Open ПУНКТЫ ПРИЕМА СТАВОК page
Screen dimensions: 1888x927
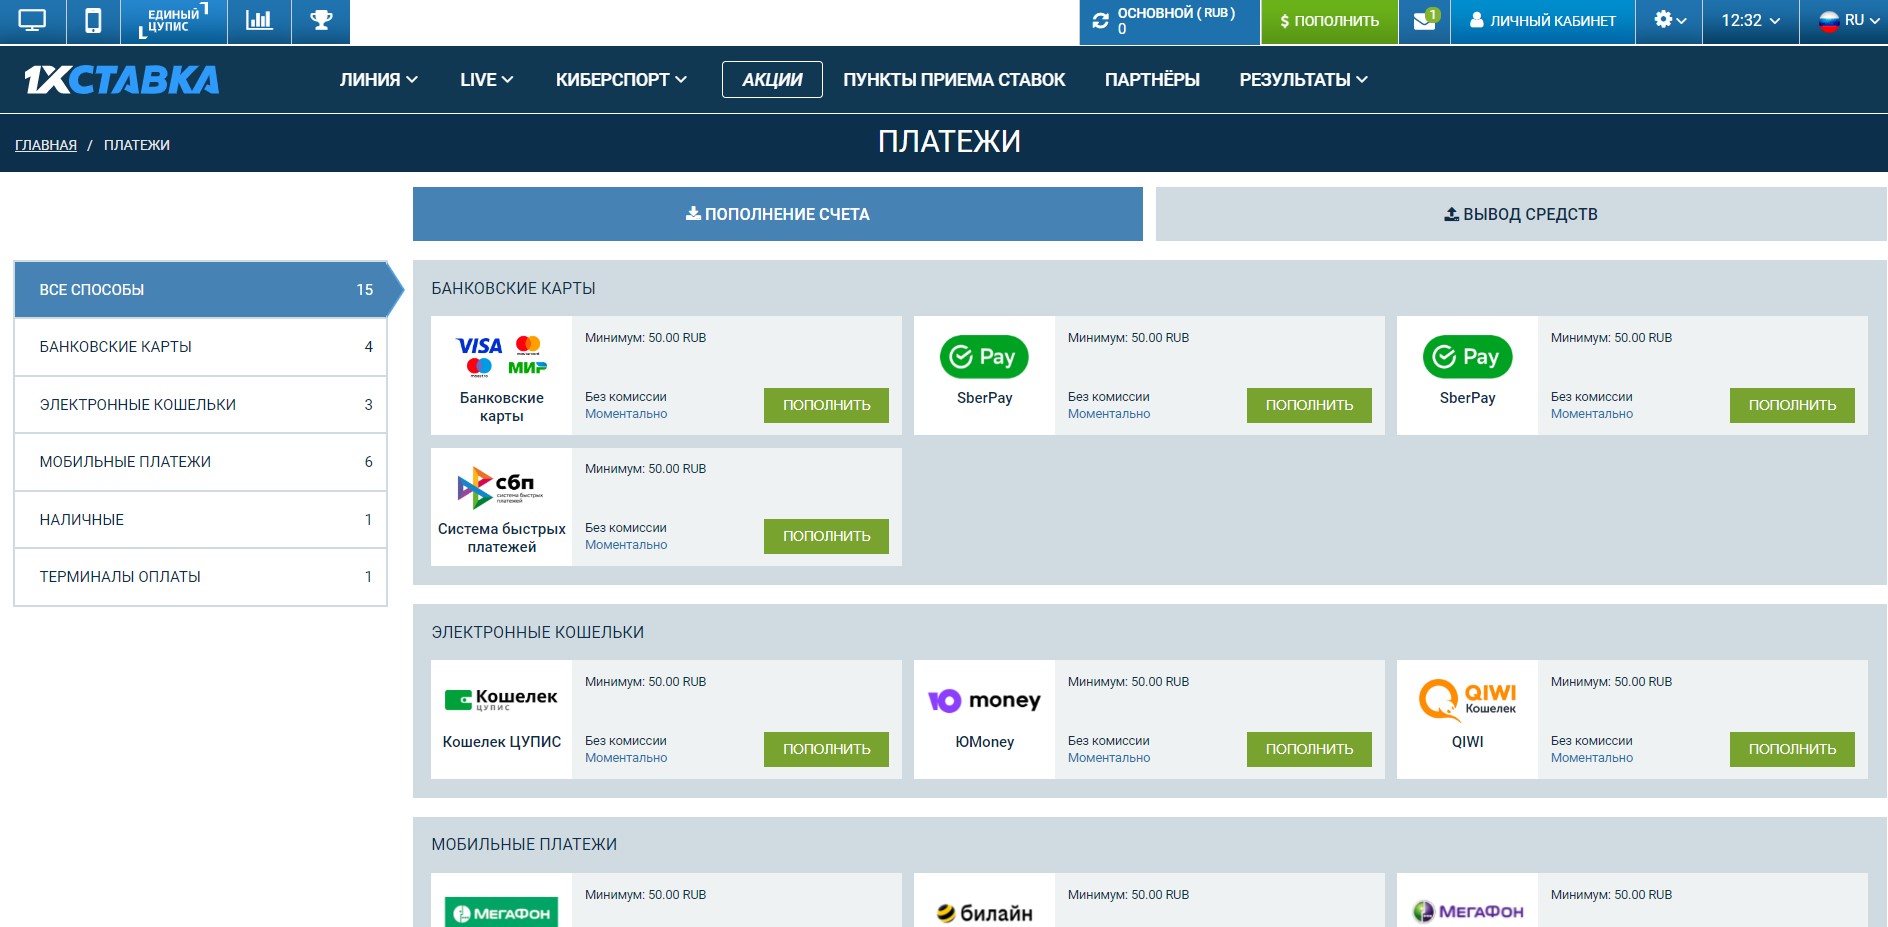(954, 80)
